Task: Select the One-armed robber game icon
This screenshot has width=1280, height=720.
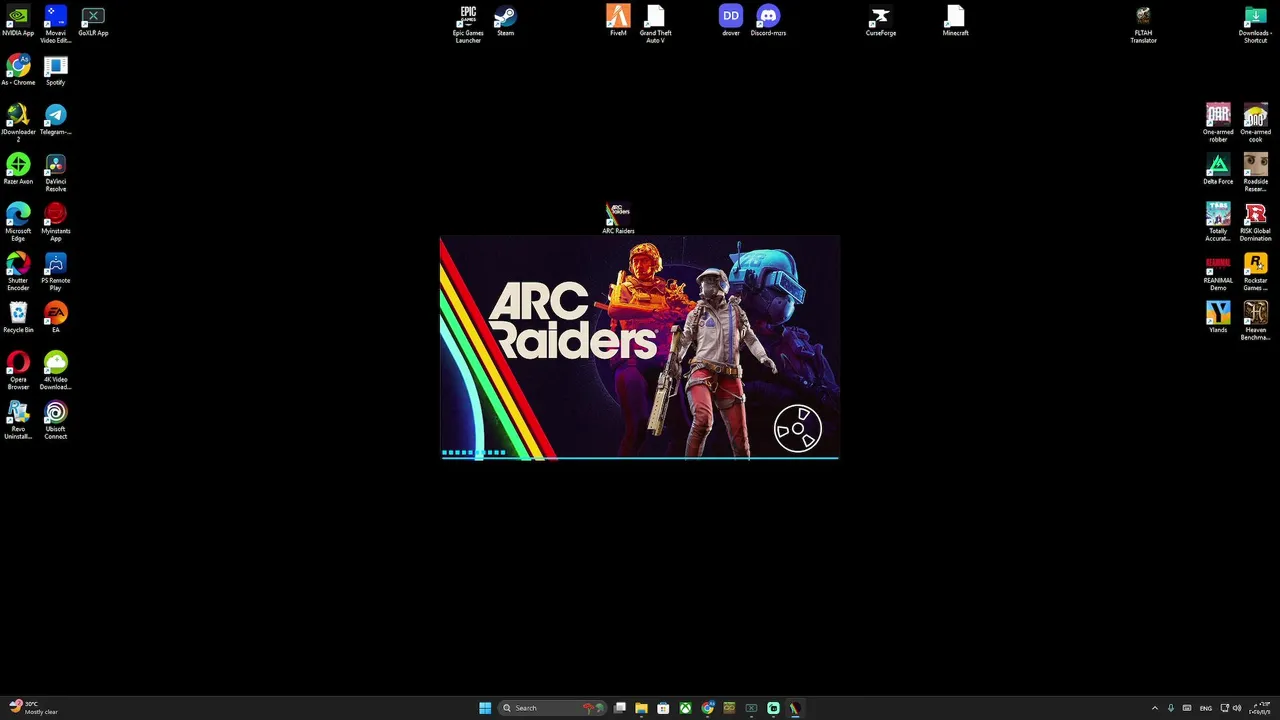Action: pyautogui.click(x=1218, y=123)
